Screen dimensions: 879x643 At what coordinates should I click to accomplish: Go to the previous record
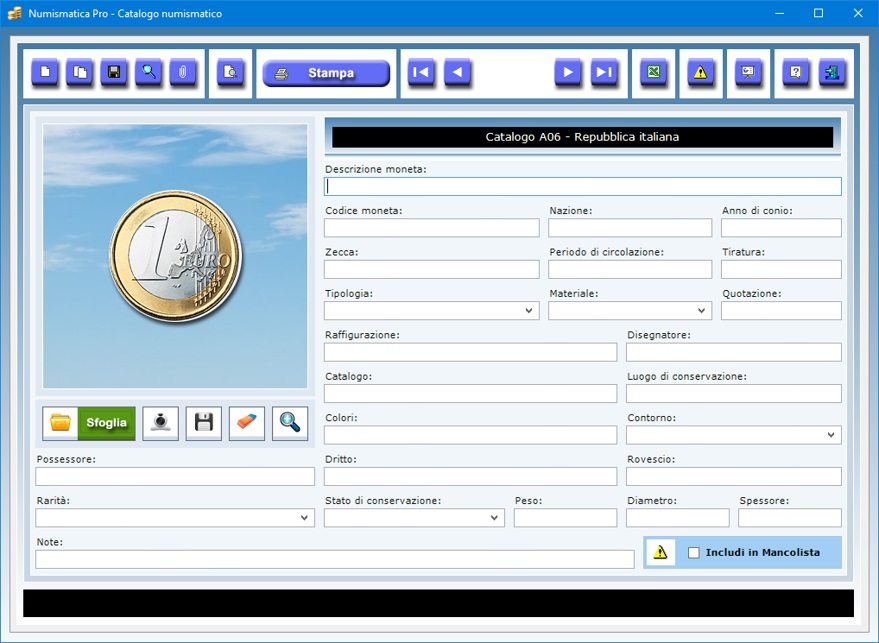pos(457,73)
